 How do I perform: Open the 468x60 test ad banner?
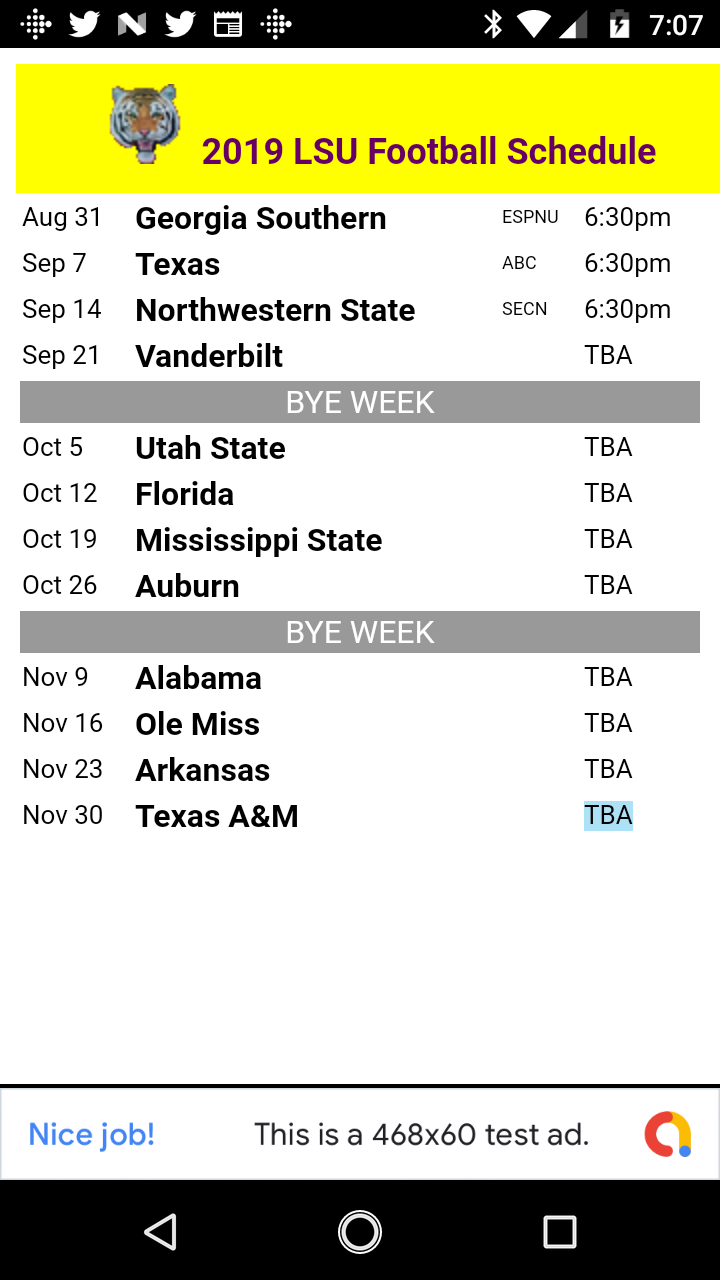[421, 1134]
